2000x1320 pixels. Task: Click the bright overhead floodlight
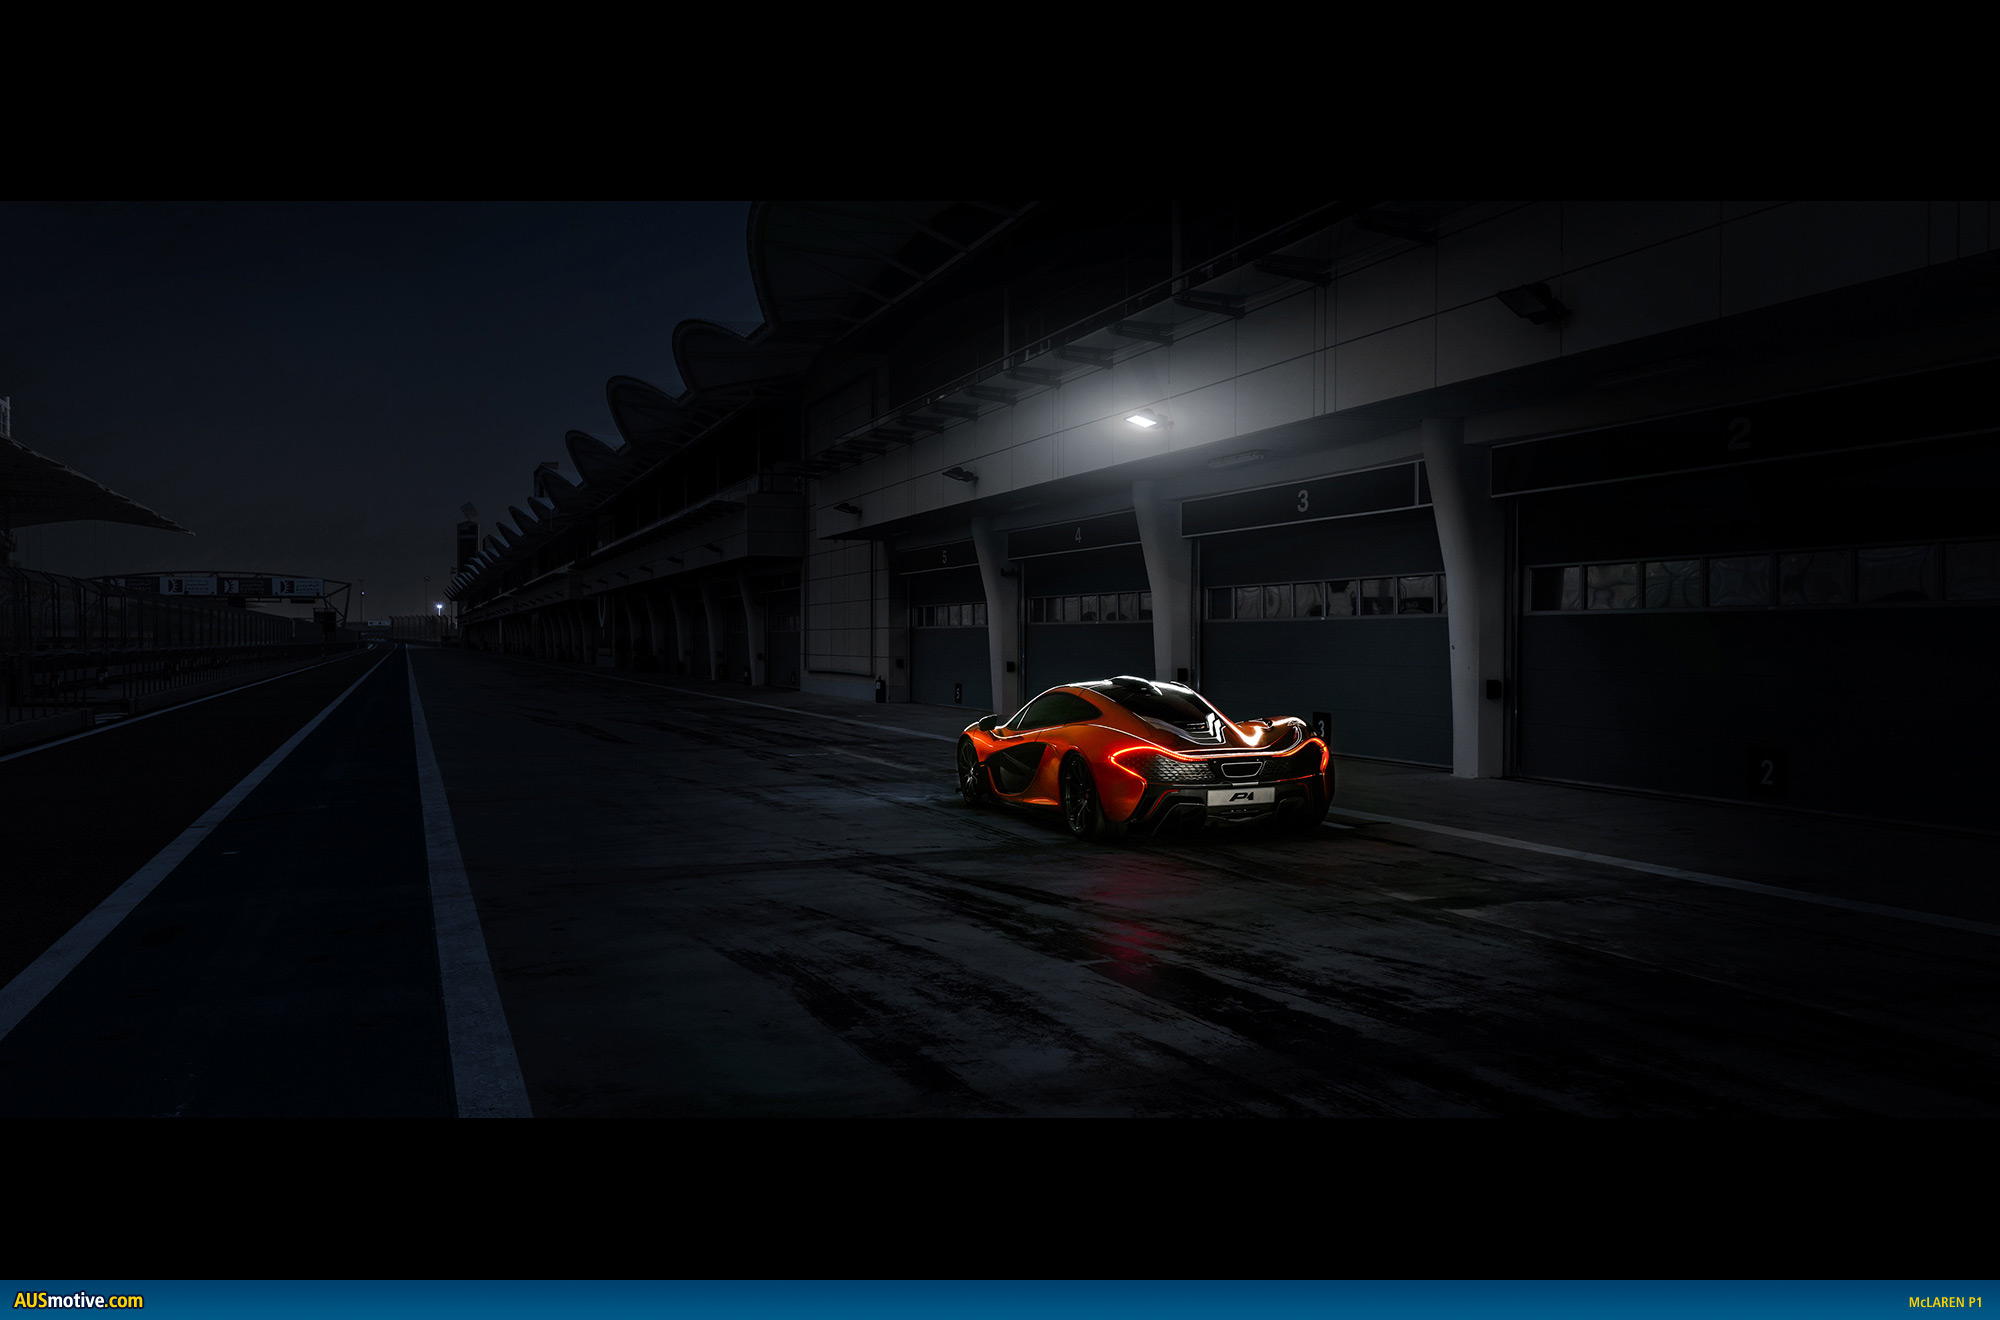[x=1141, y=421]
